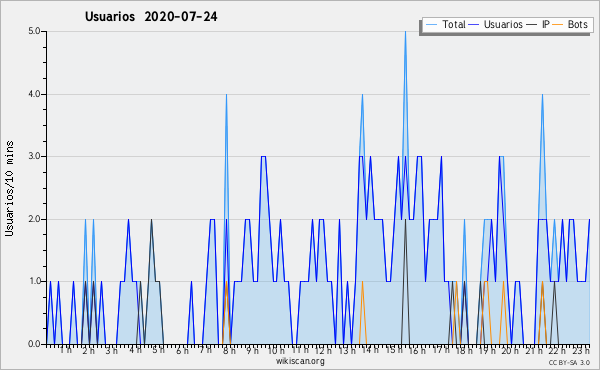The image size is (600, 370).
Task: Click the "13 h" x-axis label
Action: click(347, 351)
